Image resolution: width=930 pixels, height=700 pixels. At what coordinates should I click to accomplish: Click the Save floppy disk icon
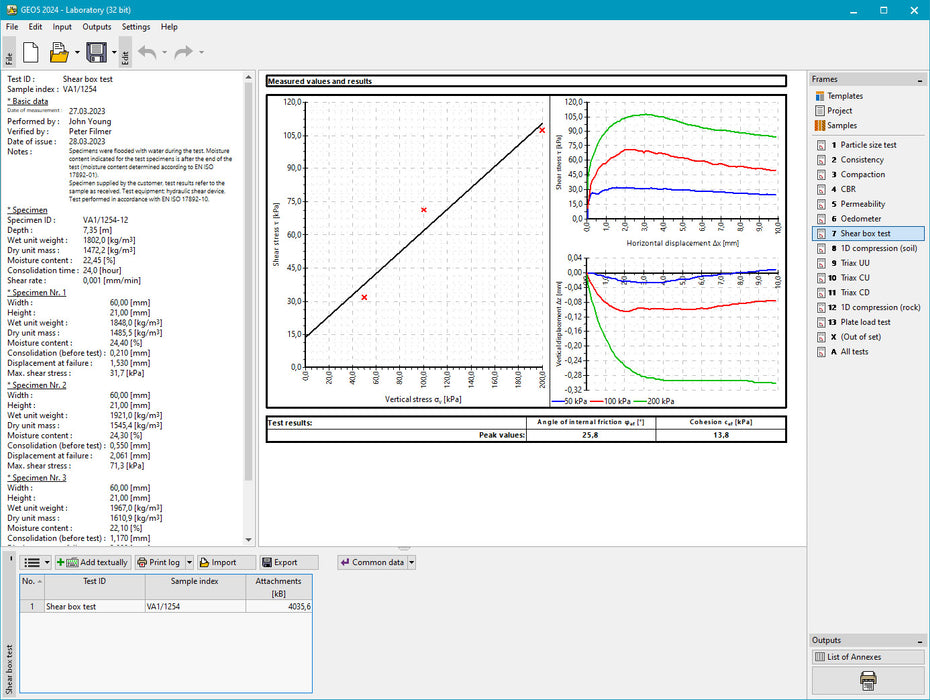click(x=96, y=52)
